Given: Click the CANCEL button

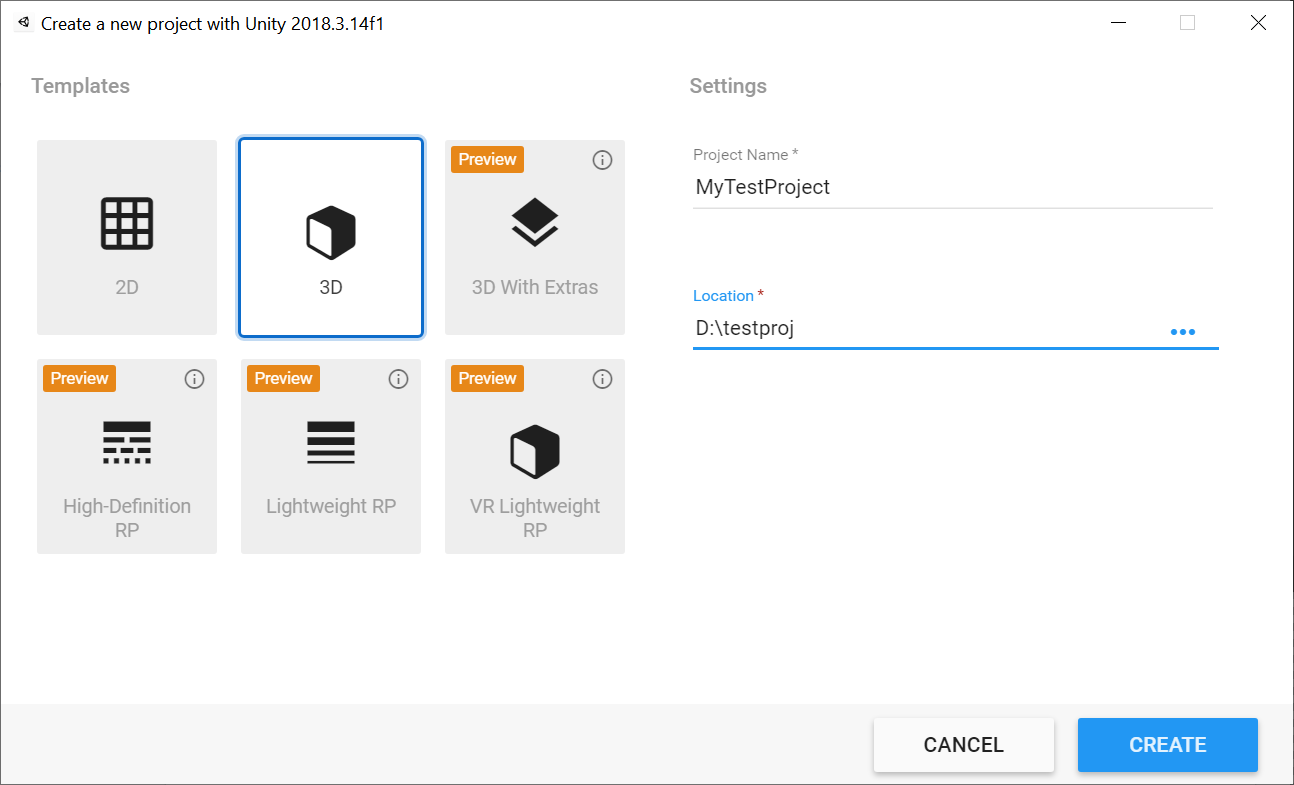Looking at the screenshot, I should [x=964, y=745].
